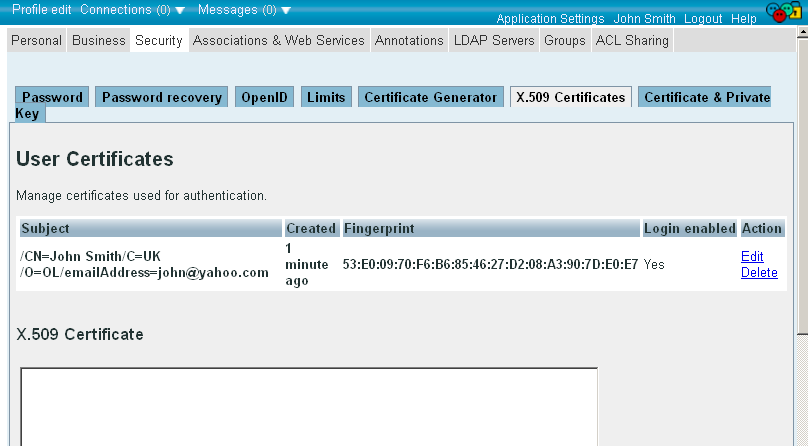
Task: Select the LDAP Servers tab
Action: pos(494,41)
